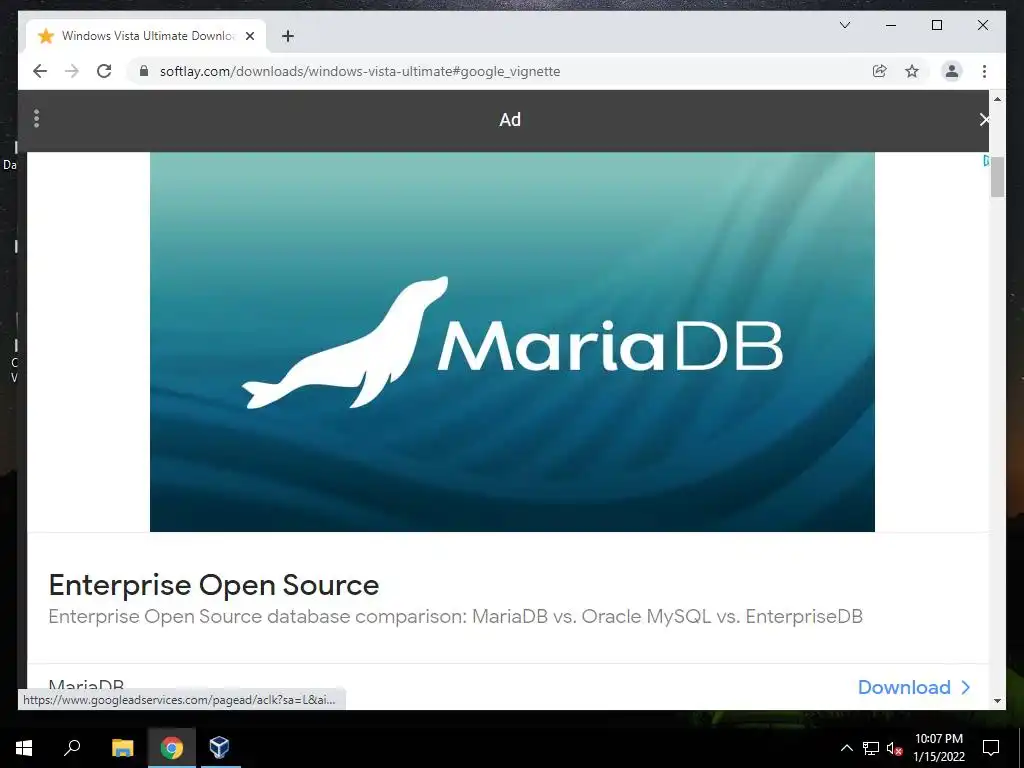Show hidden system tray icons
The width and height of the screenshot is (1024, 768).
[x=846, y=748]
